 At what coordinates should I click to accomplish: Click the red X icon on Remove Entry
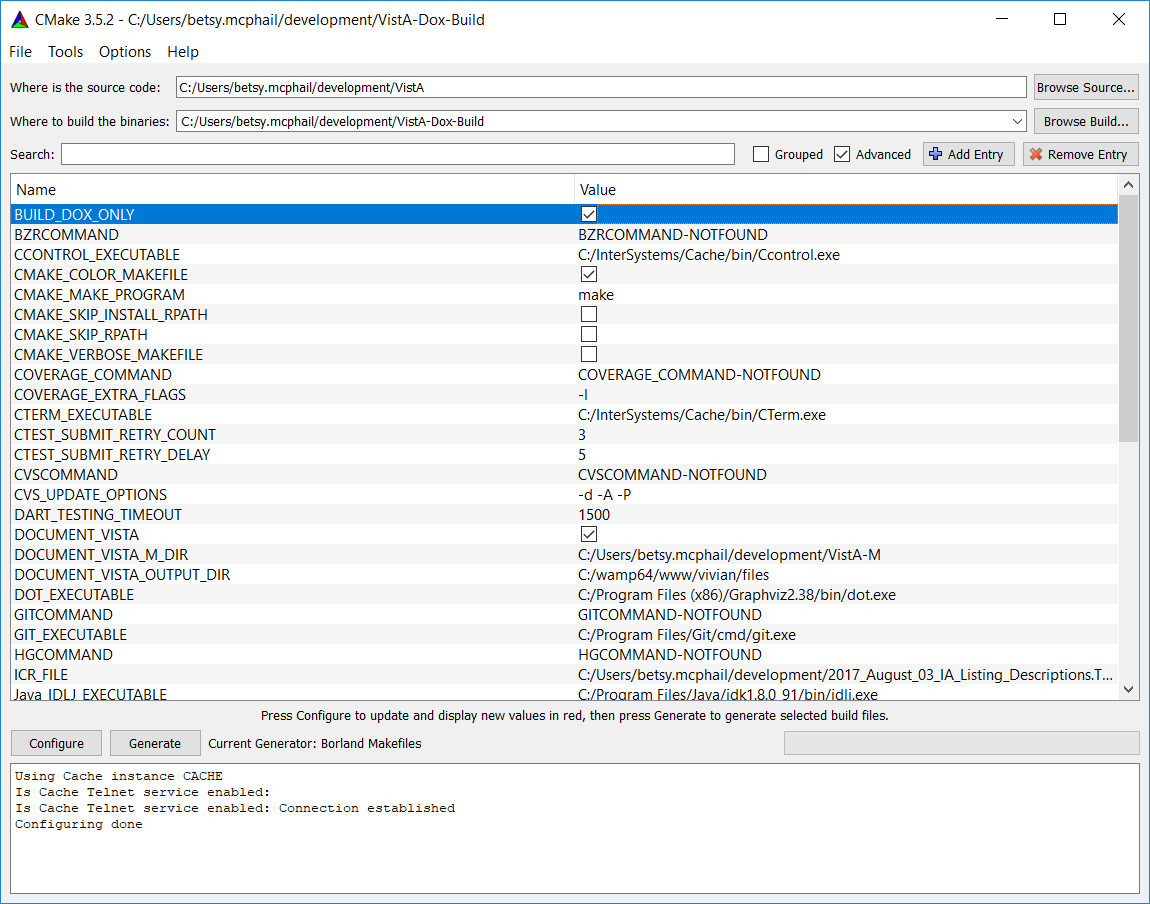[x=1036, y=154]
